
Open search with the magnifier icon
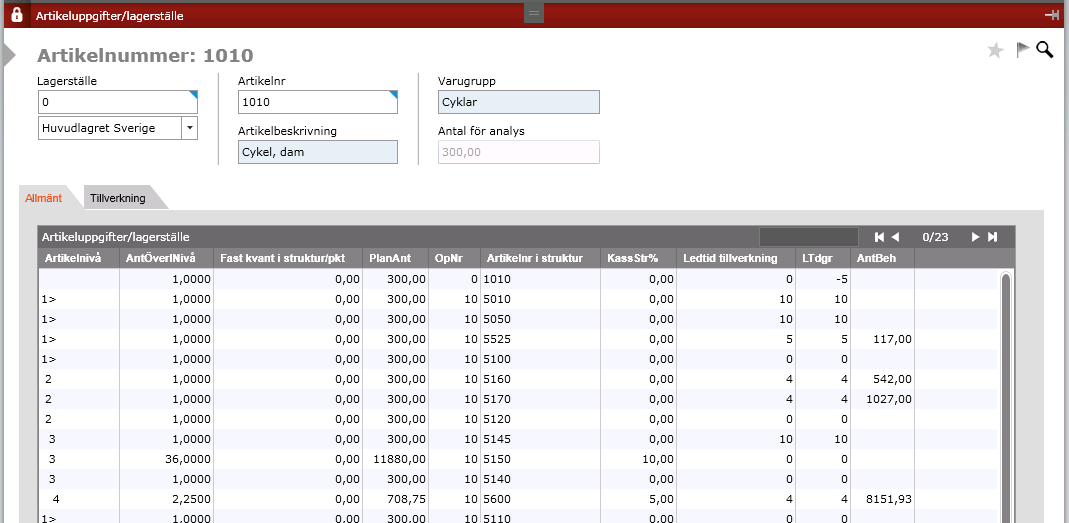click(x=1044, y=50)
